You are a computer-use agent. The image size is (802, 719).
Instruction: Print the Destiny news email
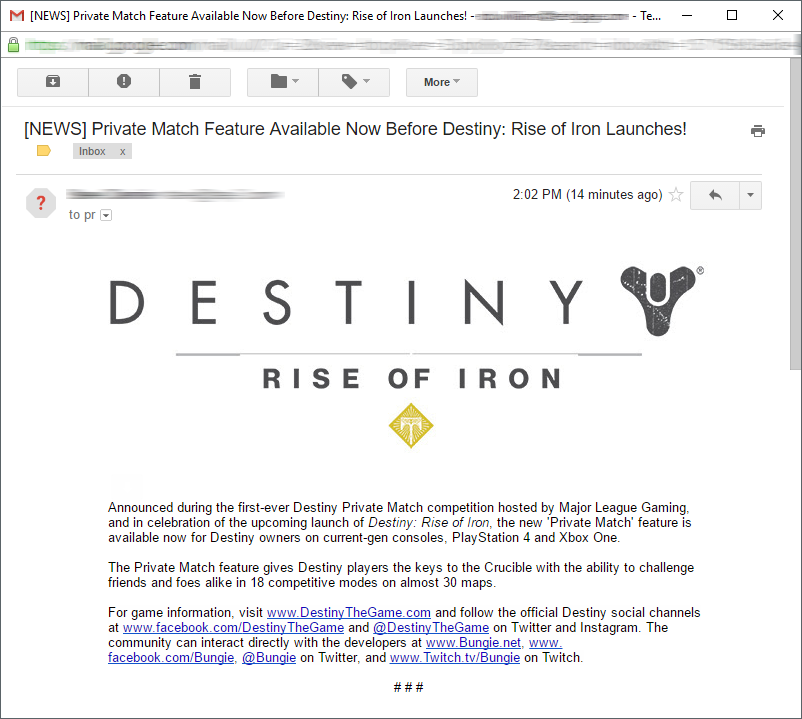pyautogui.click(x=757, y=130)
